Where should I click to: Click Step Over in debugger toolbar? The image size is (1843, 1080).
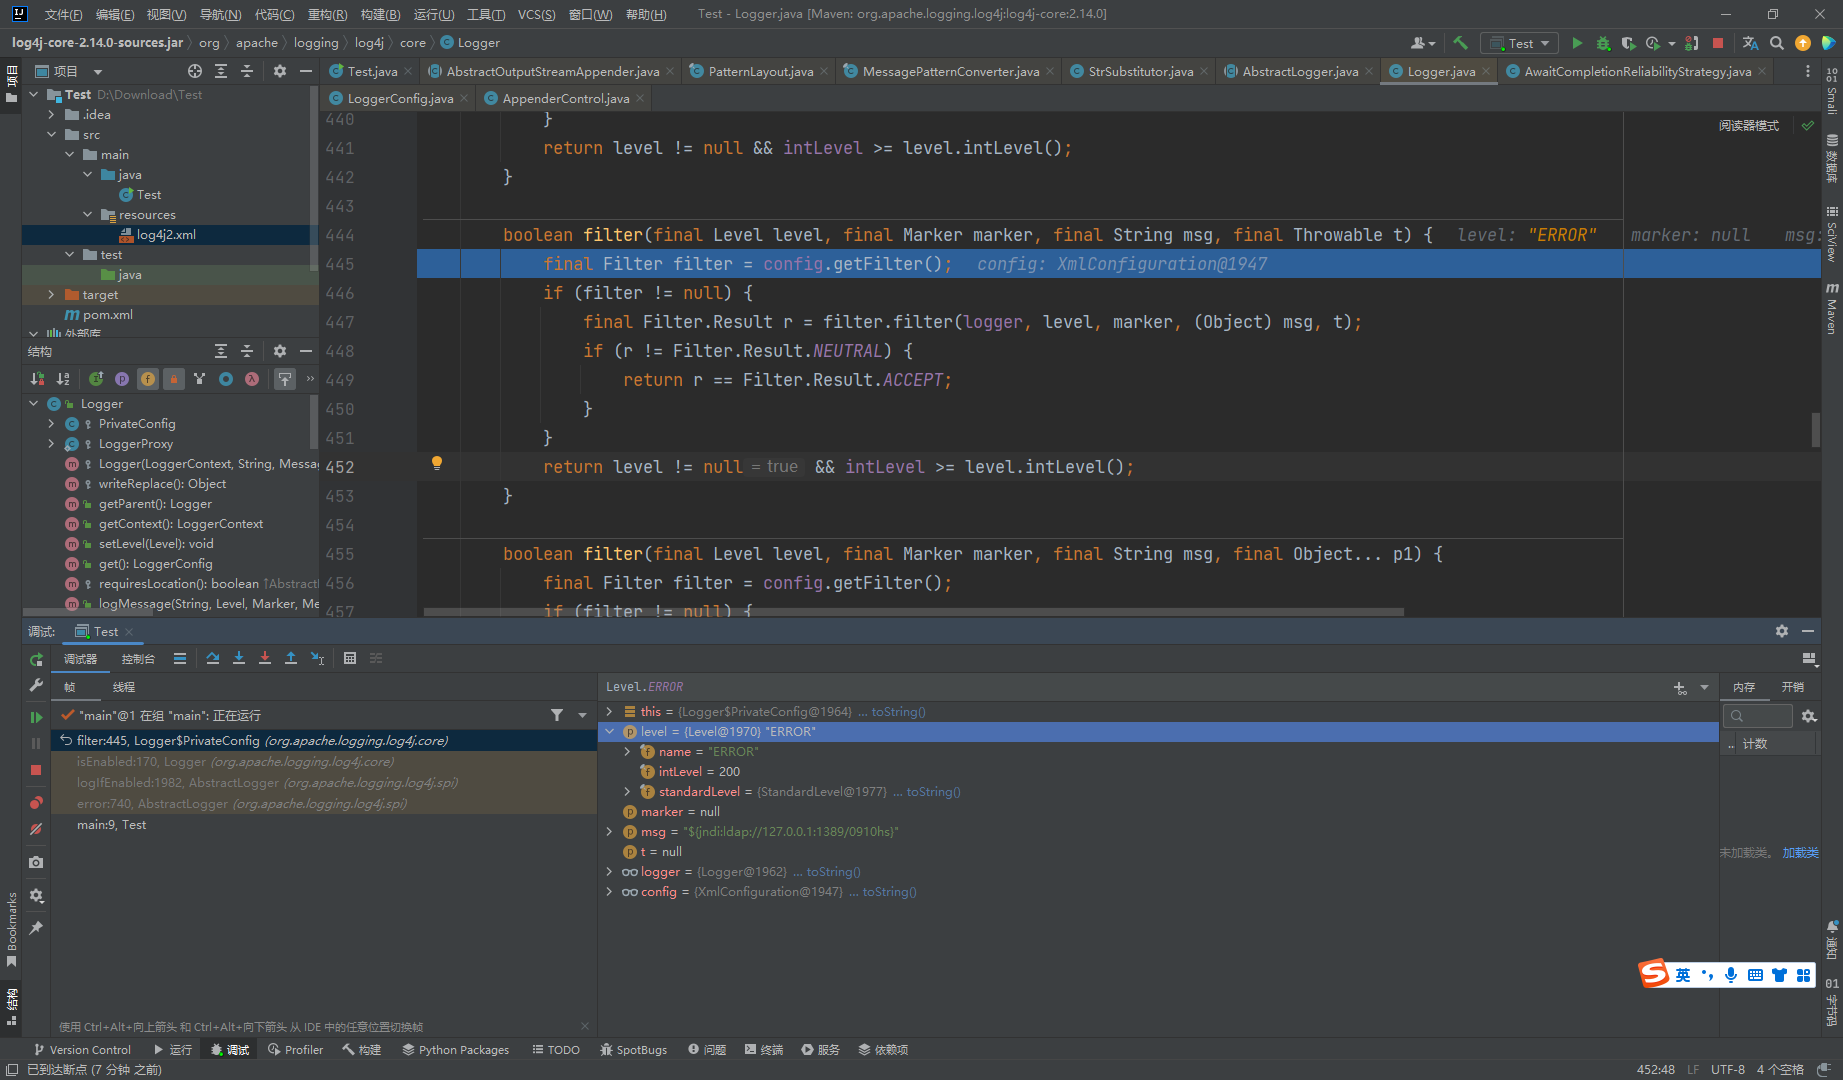click(213, 658)
